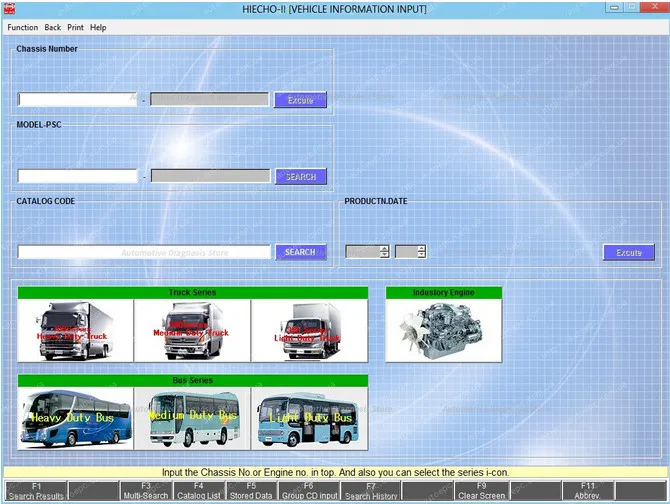Screen dimensions: 670x504
Task: Open F5 Stored Data
Action: tap(251, 491)
